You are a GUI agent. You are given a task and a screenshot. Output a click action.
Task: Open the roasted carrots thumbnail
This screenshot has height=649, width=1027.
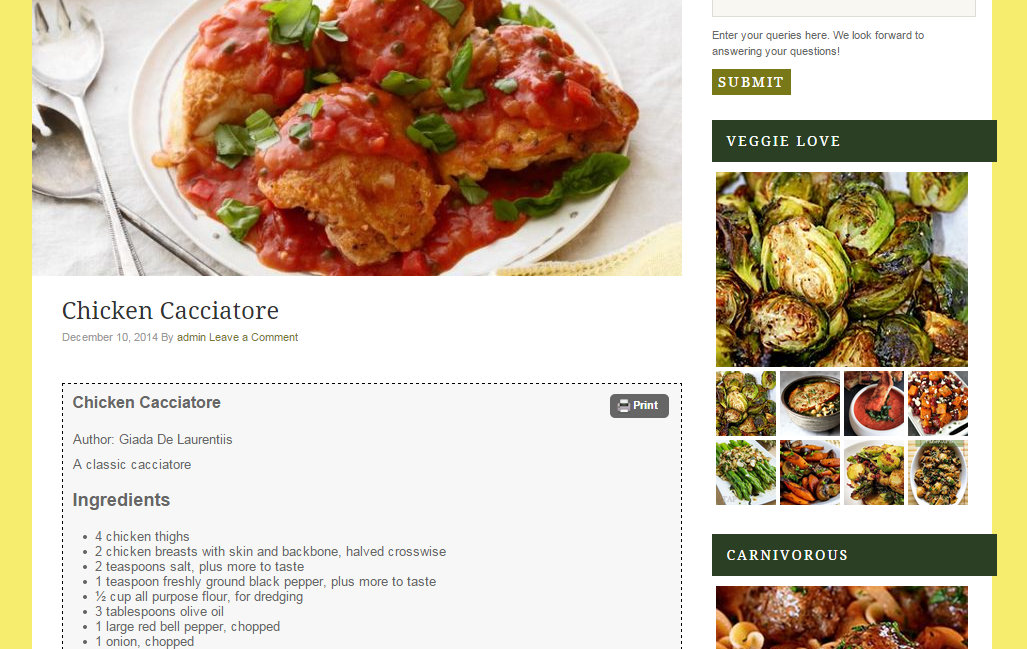810,472
